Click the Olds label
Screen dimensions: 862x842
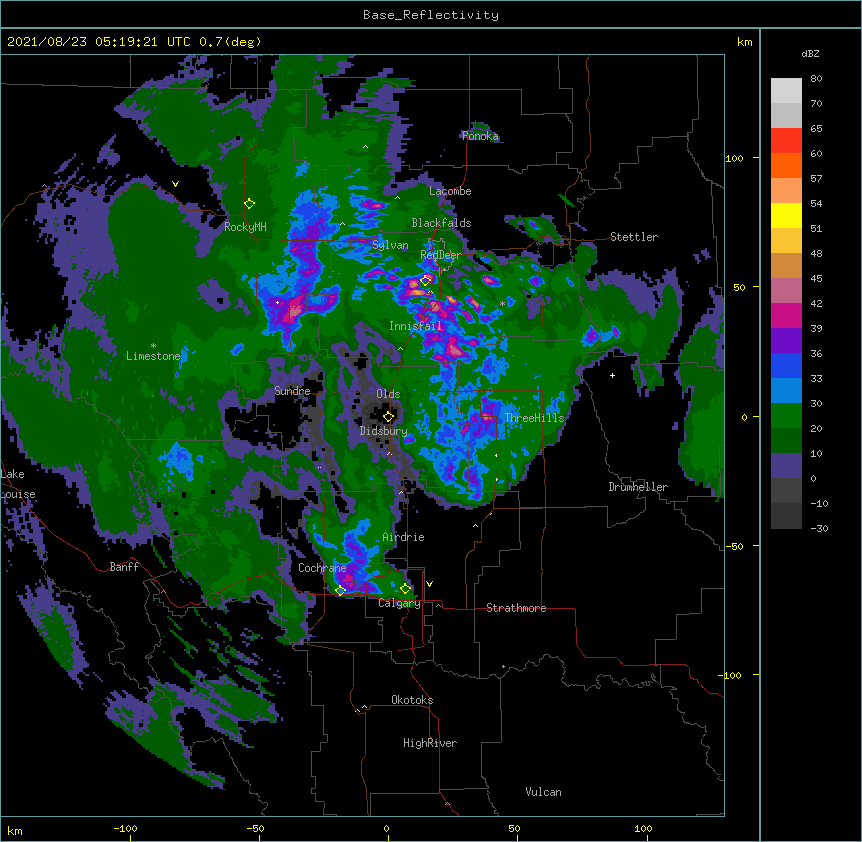tap(388, 394)
